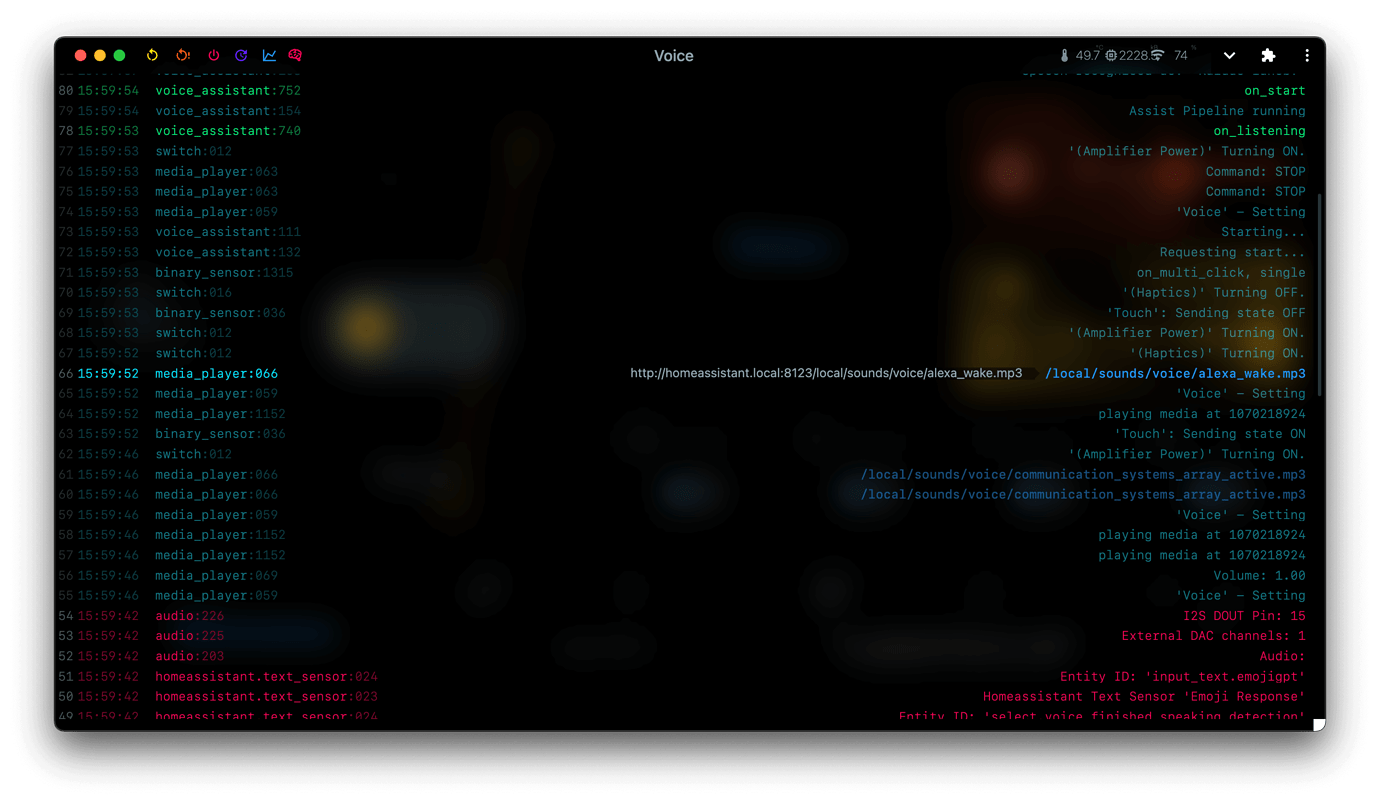Click the pink speech bubble icon
Image resolution: width=1380 pixels, height=802 pixels.
pos(295,56)
